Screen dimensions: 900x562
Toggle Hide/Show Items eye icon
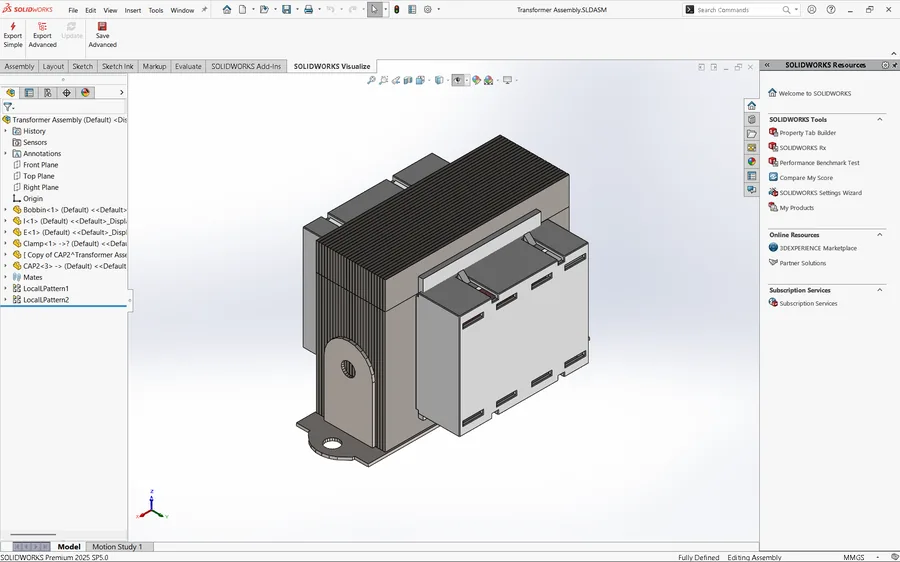pyautogui.click(x=457, y=80)
